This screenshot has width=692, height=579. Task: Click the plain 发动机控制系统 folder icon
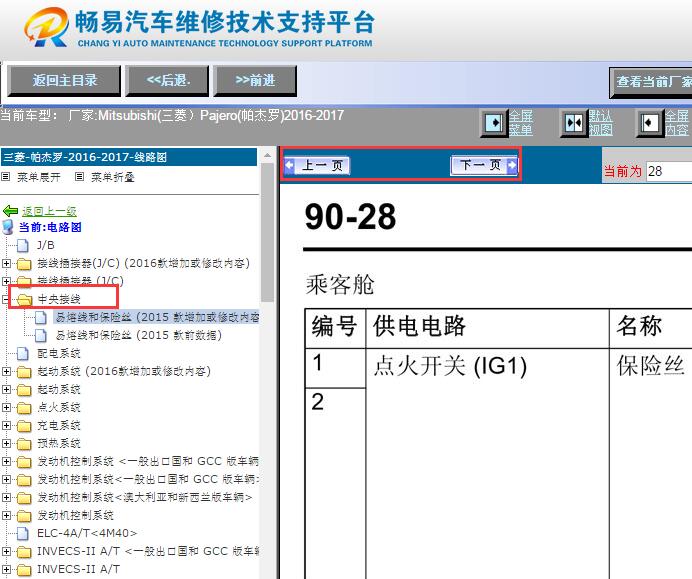[24, 516]
